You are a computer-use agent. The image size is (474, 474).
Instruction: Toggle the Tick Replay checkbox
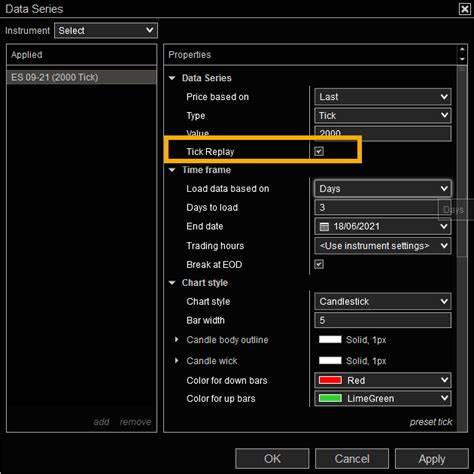(x=319, y=152)
